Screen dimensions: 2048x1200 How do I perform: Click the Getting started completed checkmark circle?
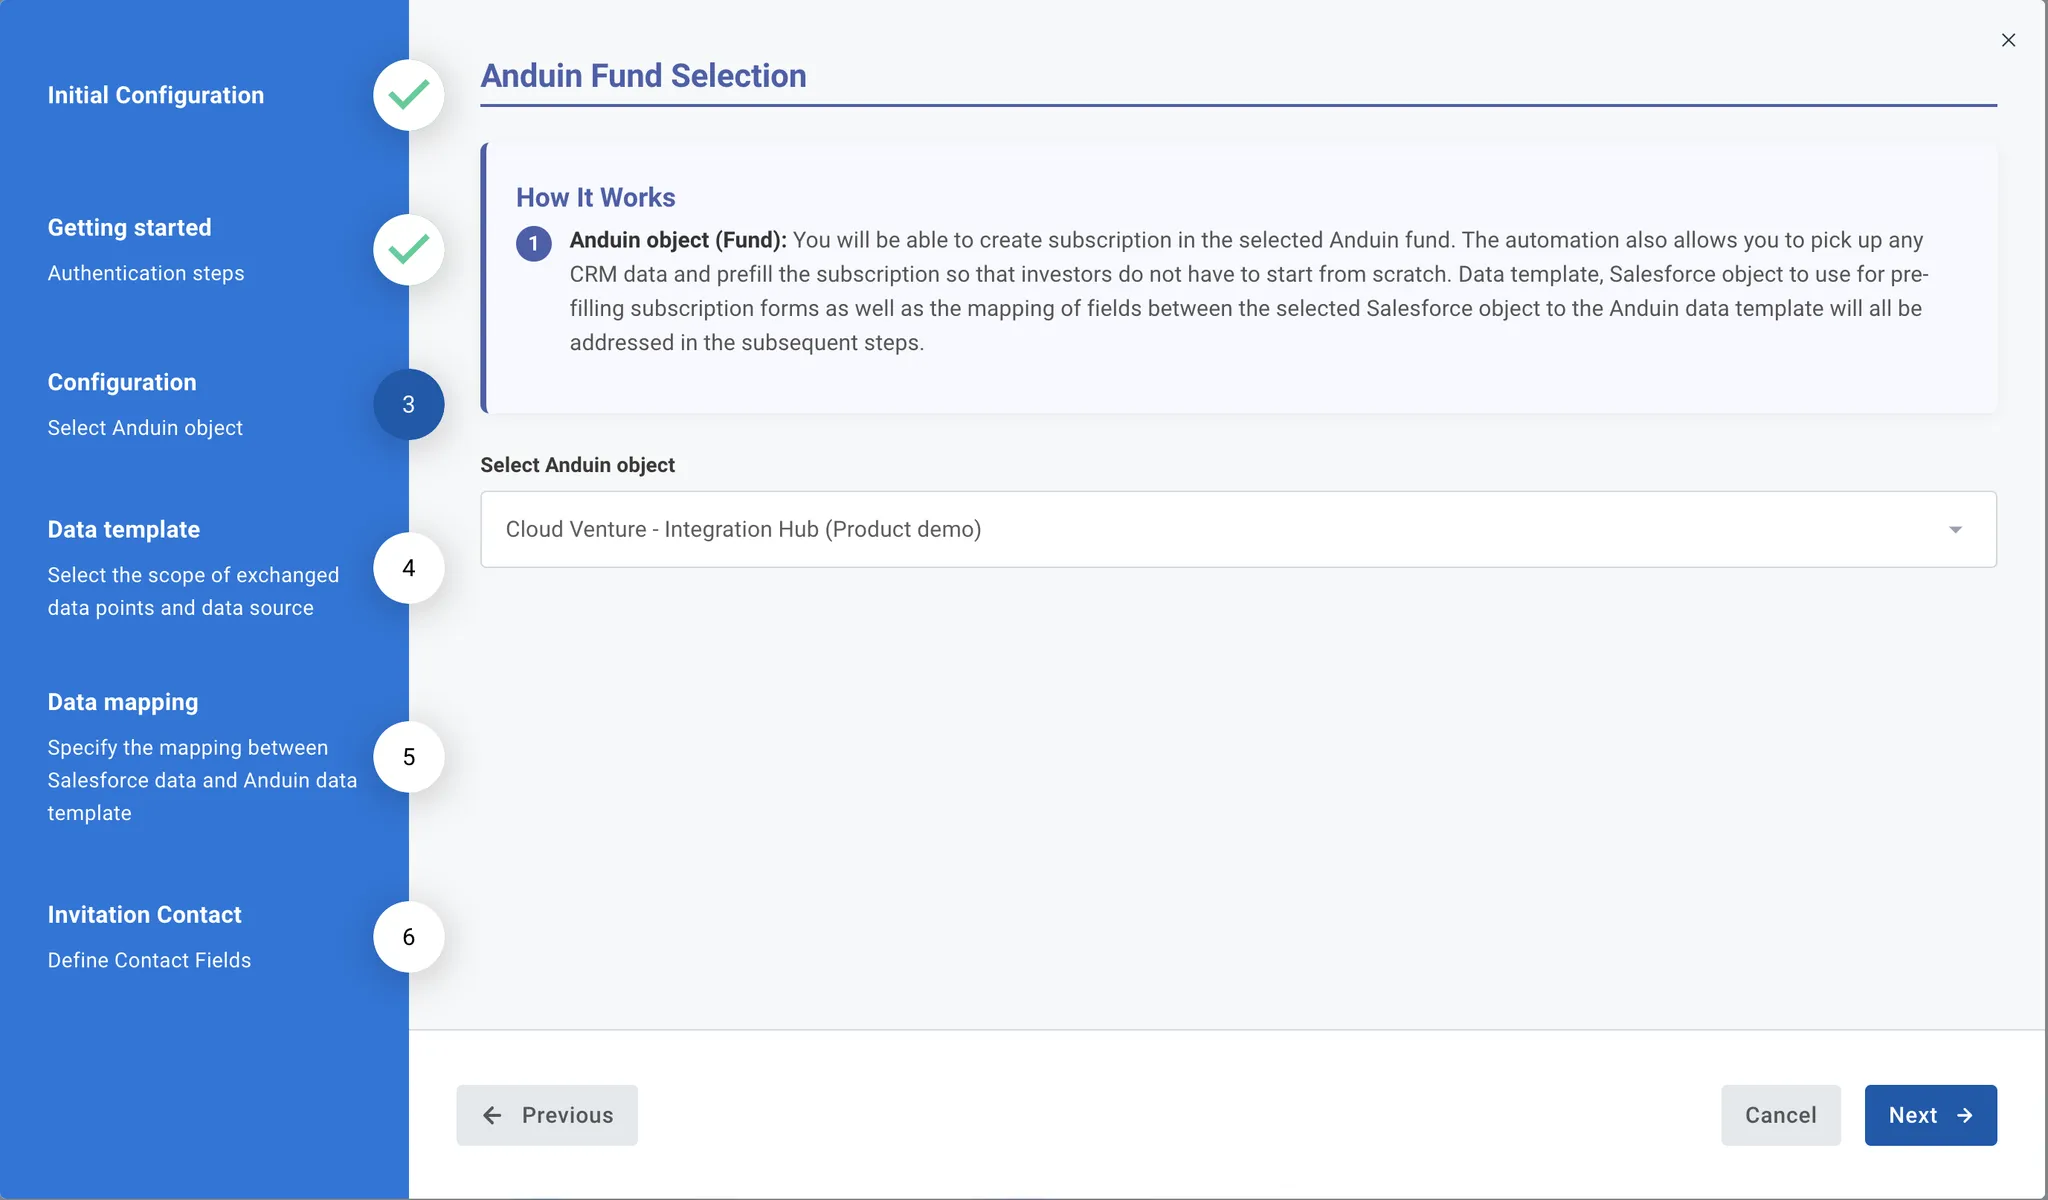408,250
